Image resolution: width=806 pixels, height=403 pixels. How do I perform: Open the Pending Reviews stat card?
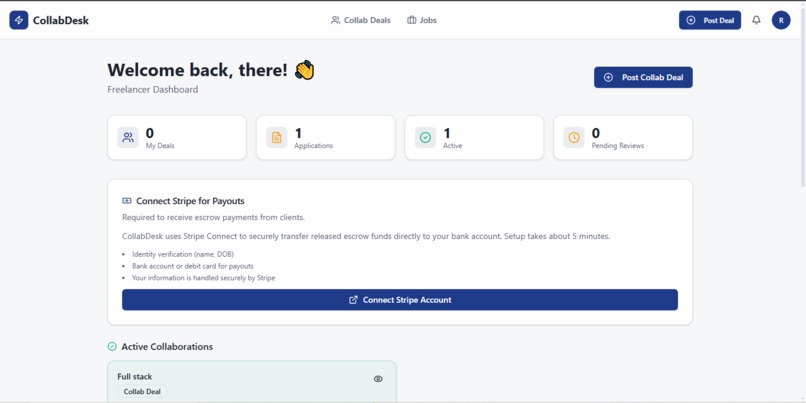coord(623,138)
